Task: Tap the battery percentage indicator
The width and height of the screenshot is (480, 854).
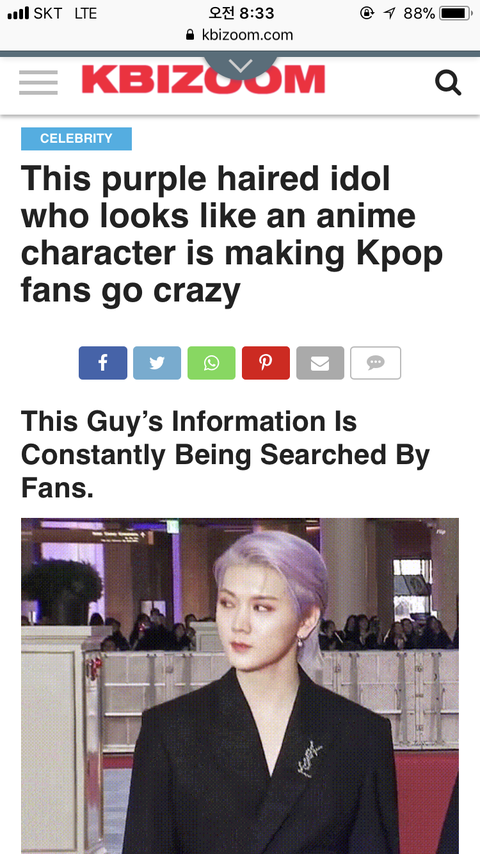Action: click(420, 13)
